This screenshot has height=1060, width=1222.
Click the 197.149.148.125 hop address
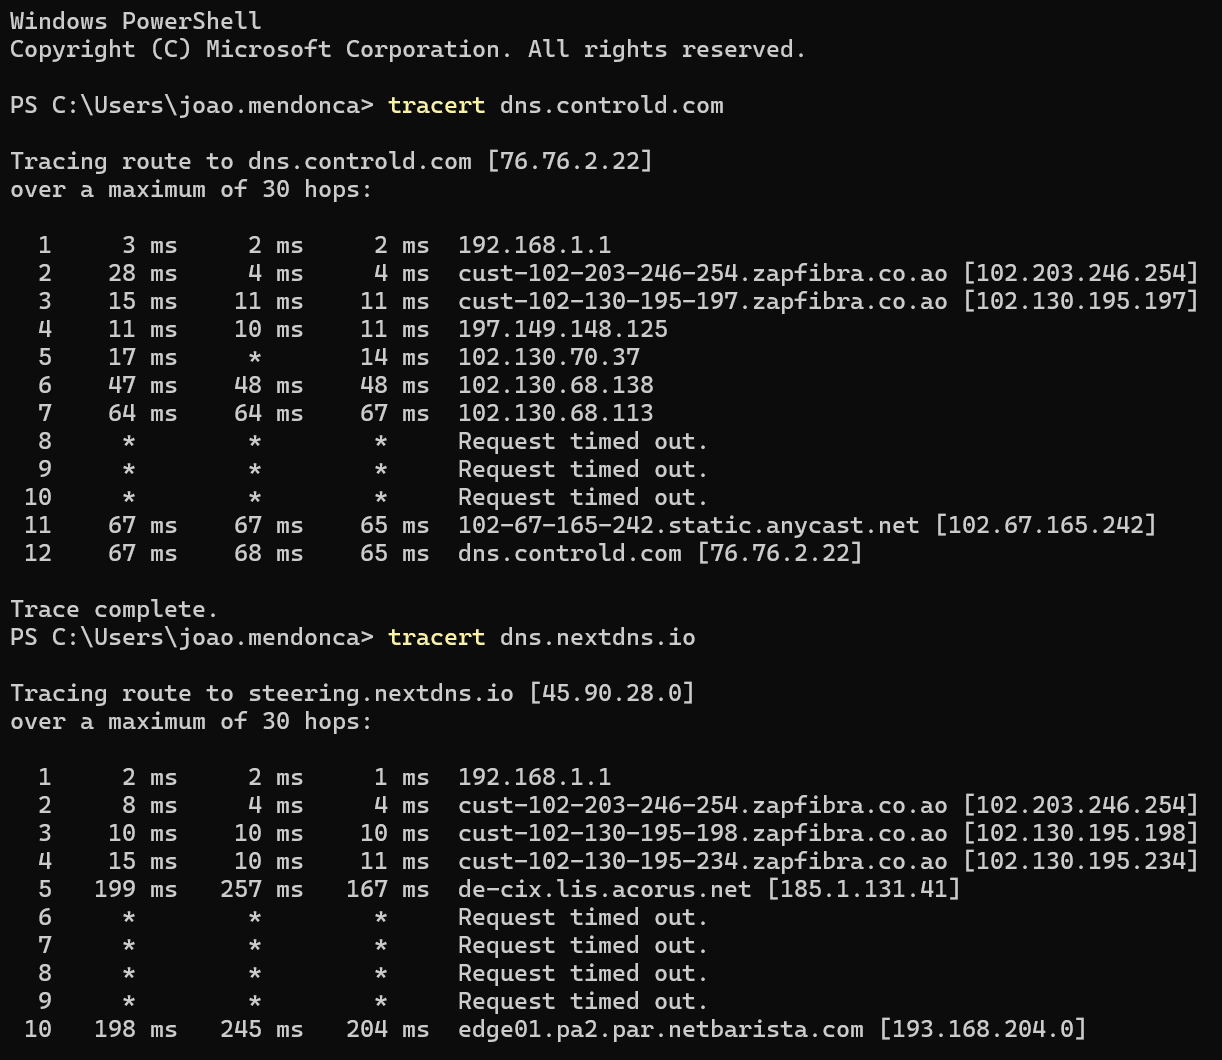(x=563, y=330)
